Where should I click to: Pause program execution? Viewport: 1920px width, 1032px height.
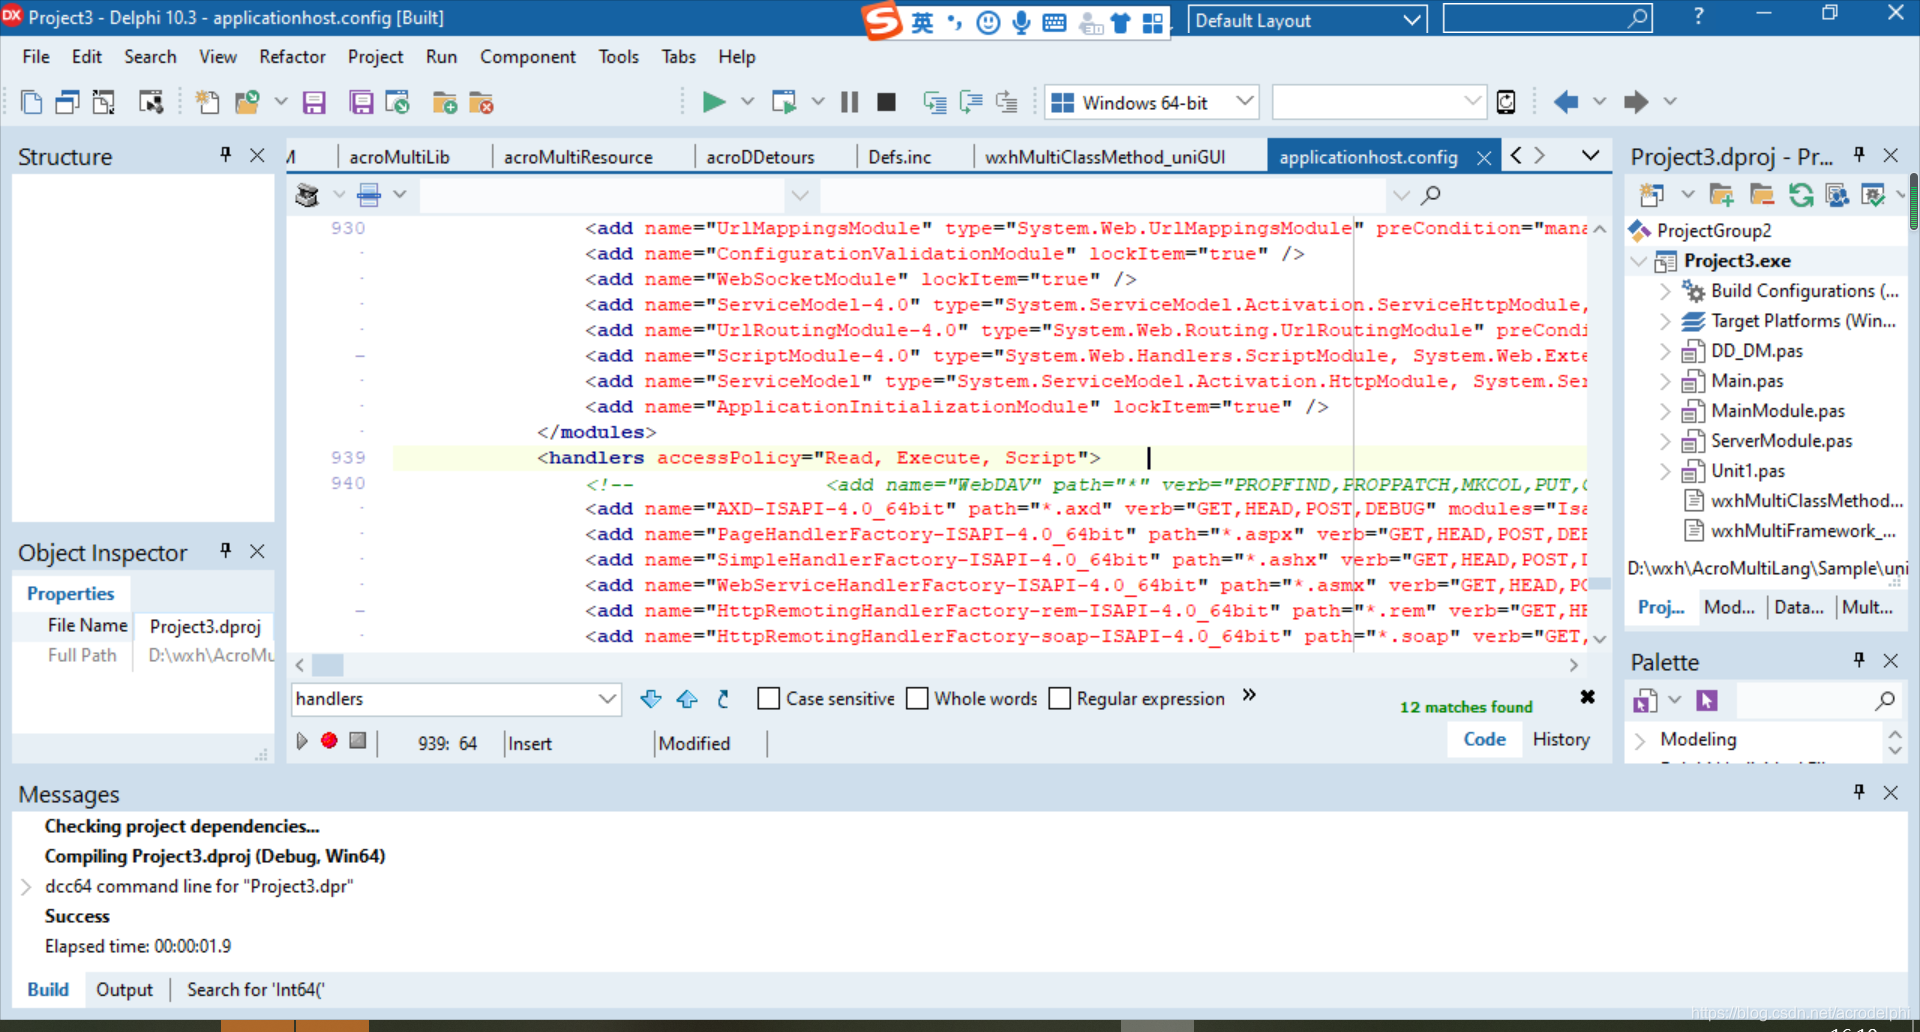pos(849,101)
